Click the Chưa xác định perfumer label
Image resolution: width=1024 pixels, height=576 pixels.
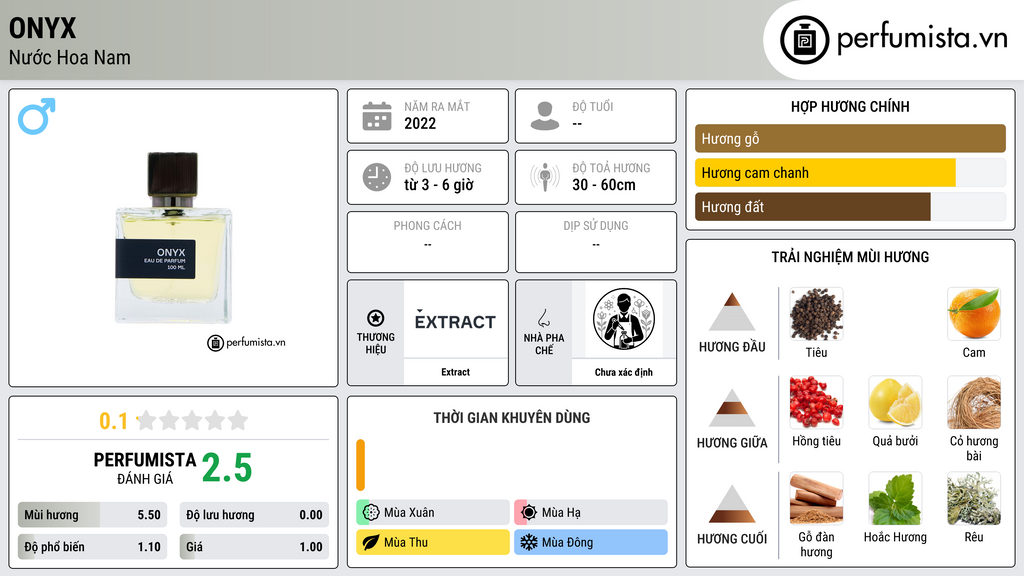(624, 372)
